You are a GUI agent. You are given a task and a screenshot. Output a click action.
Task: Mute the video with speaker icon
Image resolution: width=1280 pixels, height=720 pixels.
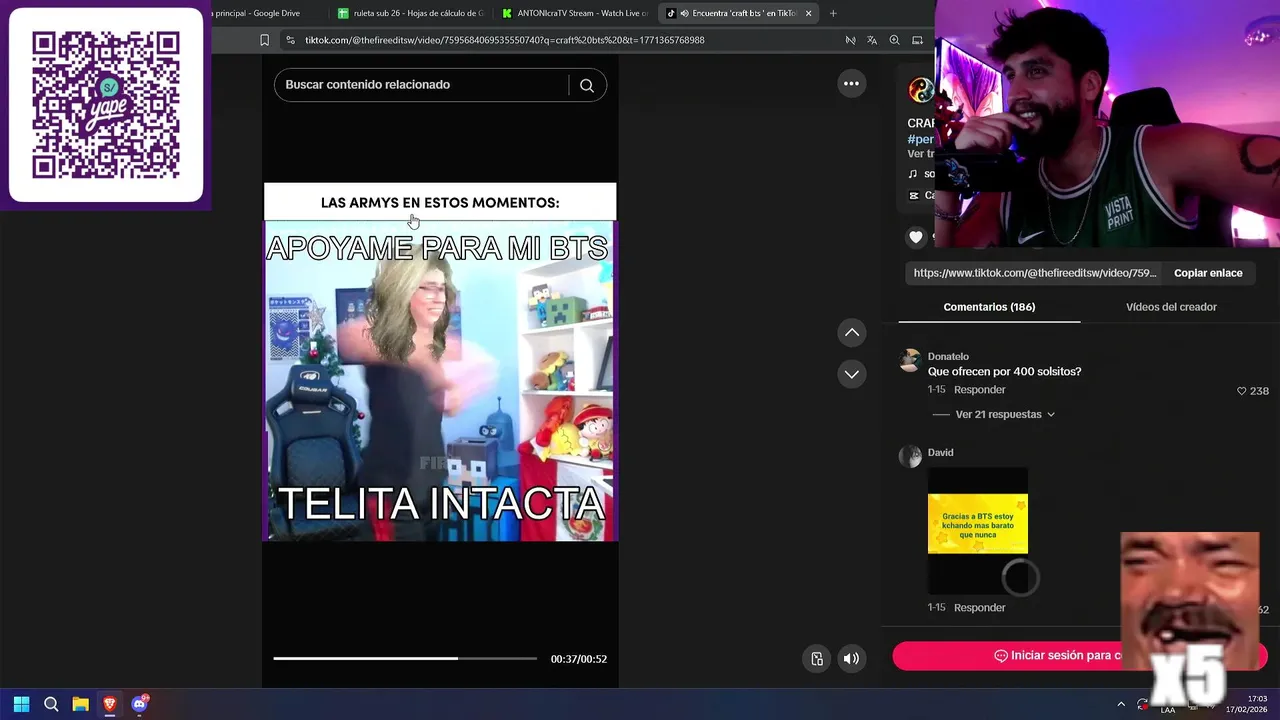click(851, 658)
